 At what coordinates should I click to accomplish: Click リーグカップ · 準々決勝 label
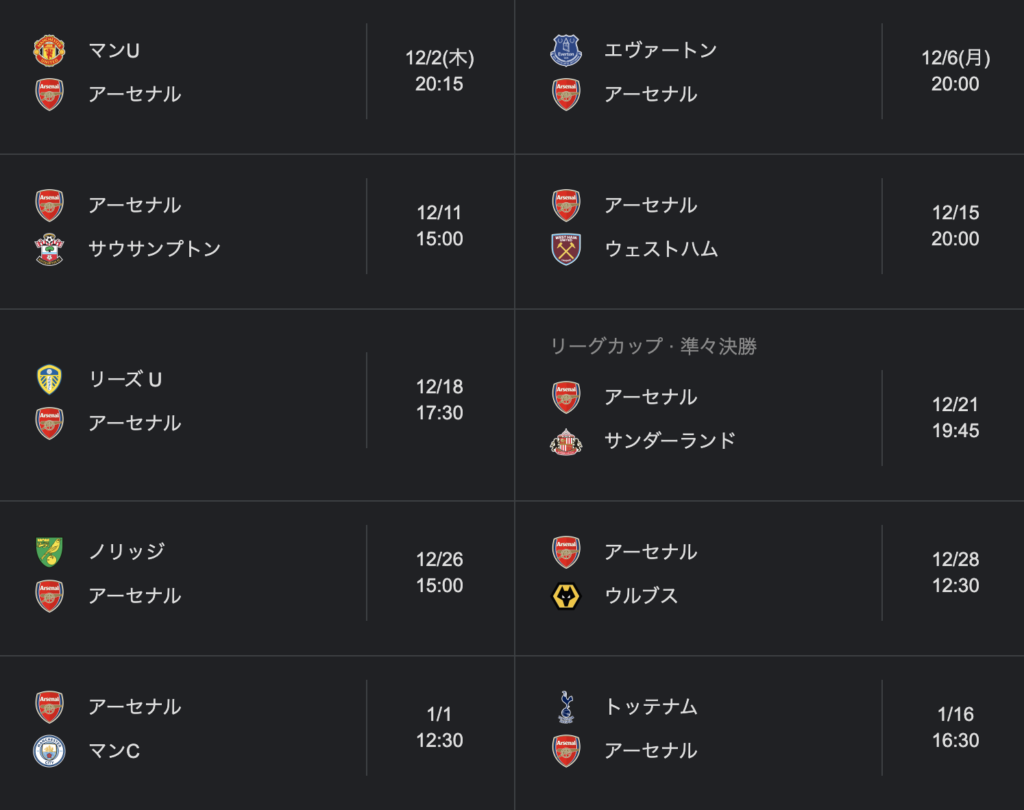[x=653, y=346]
